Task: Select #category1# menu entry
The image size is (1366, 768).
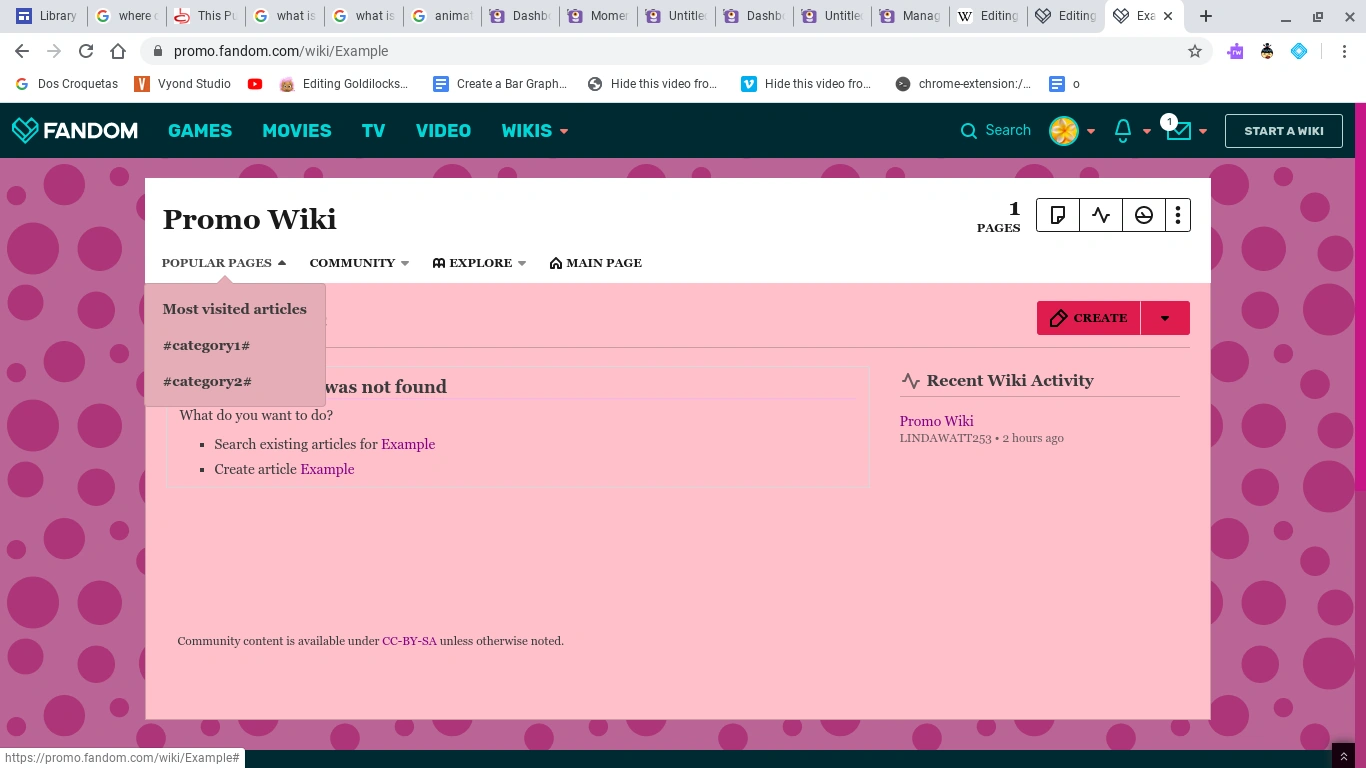Action: [206, 345]
